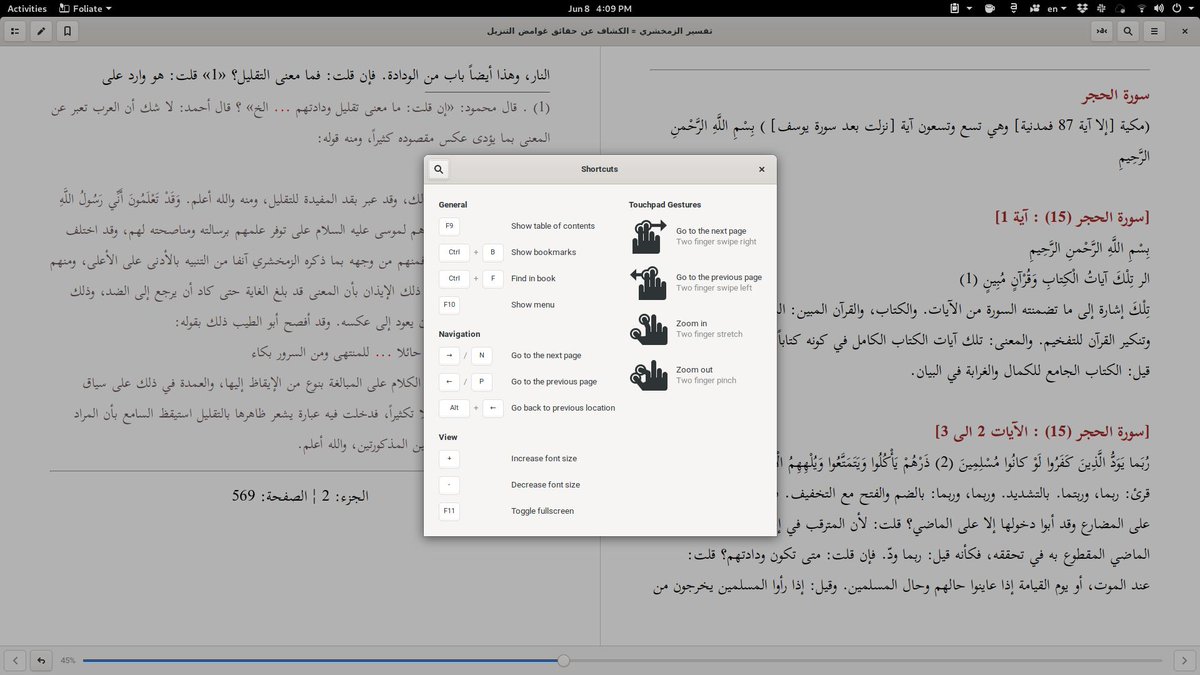Click the cloud sync tray icon
This screenshot has width=1200, height=675.
coord(1120,8)
